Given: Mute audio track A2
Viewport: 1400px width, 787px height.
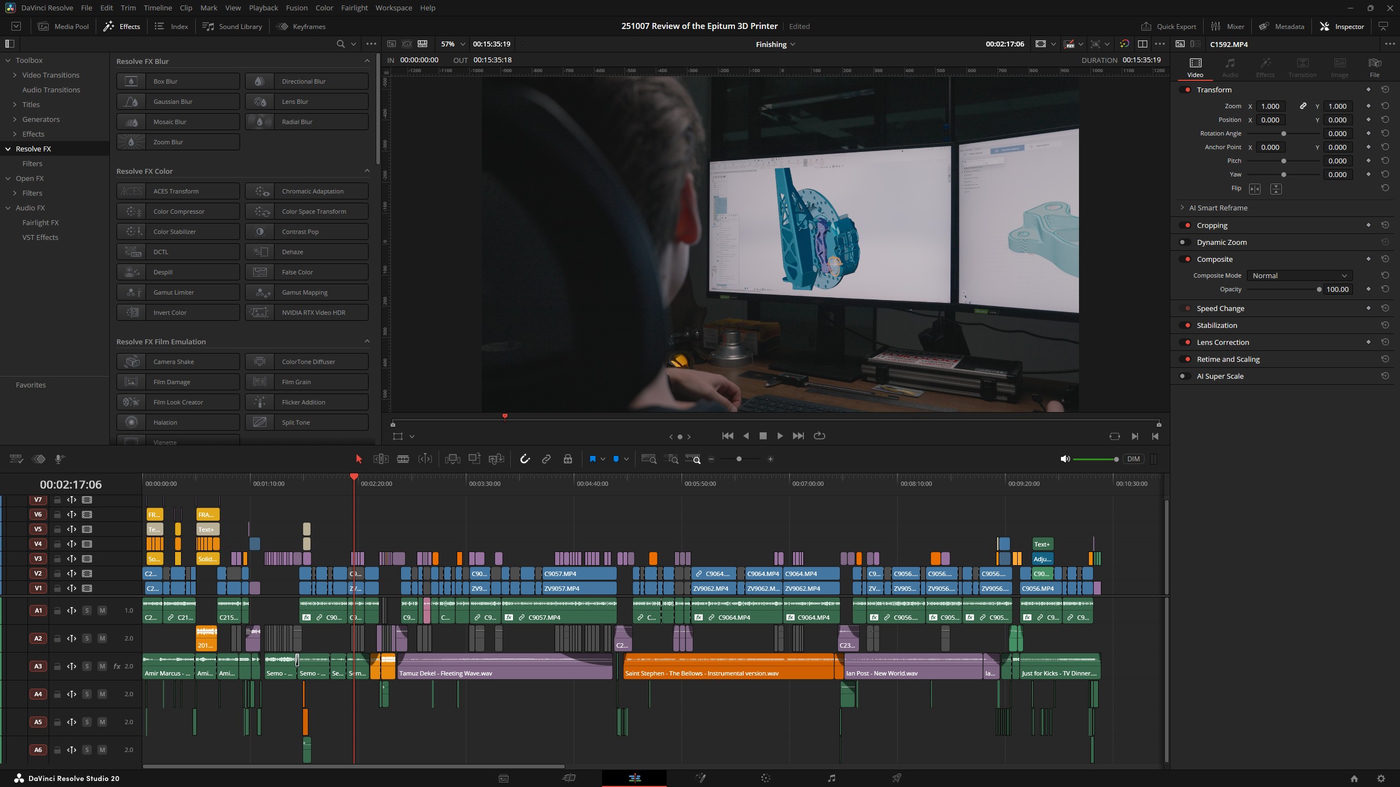Looking at the screenshot, I should coord(101,638).
